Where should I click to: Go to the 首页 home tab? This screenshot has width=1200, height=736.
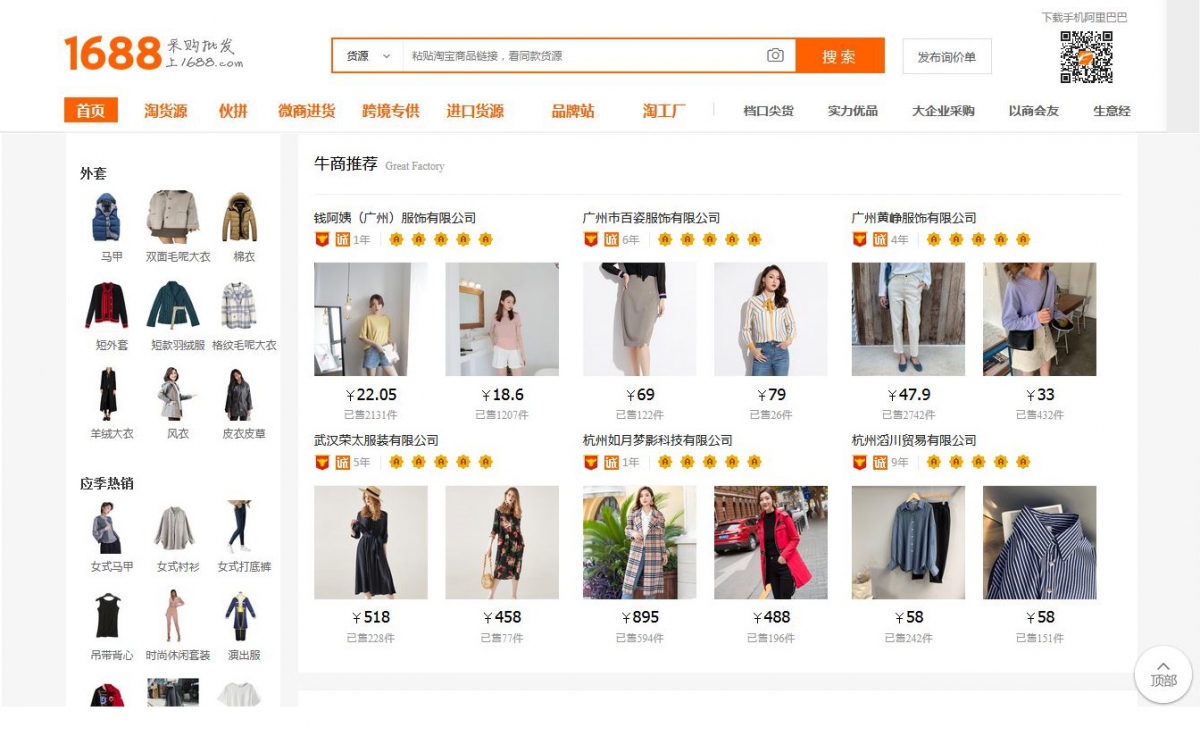[x=91, y=110]
